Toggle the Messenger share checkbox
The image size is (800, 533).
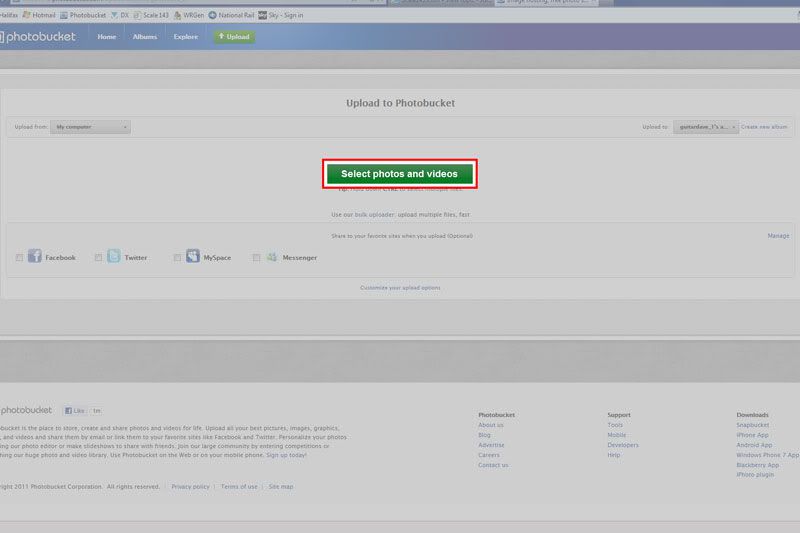click(256, 258)
